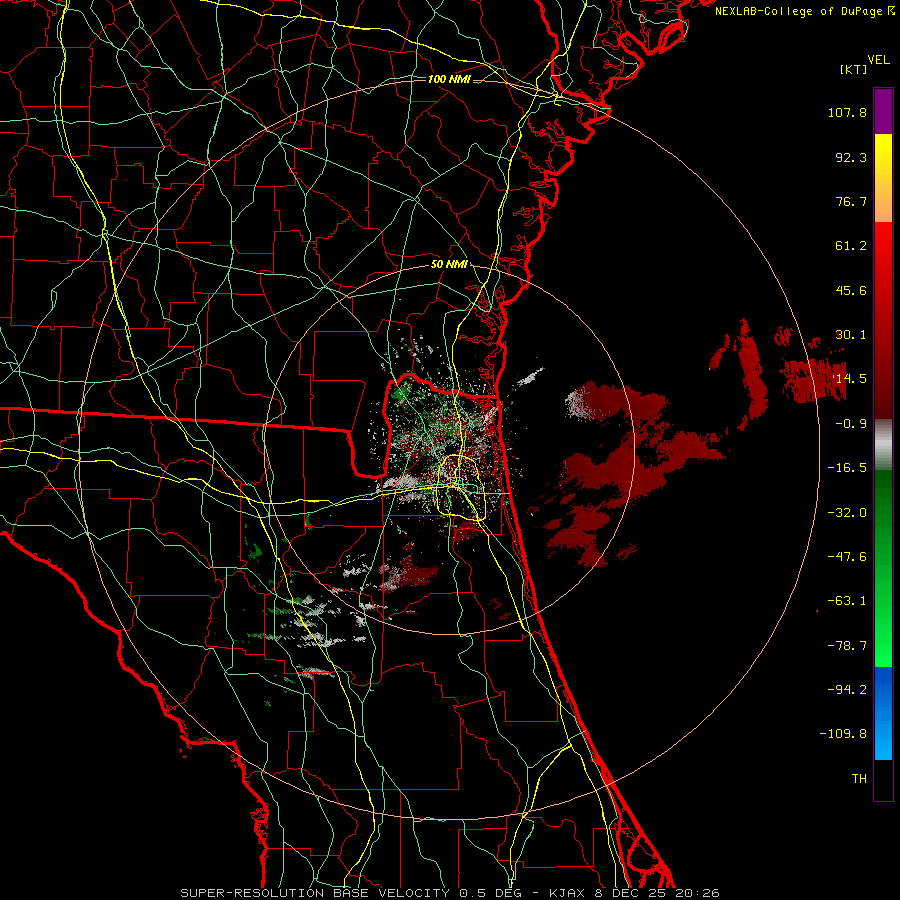Click the Super-Resolution Base Velocity caption

click(449, 893)
